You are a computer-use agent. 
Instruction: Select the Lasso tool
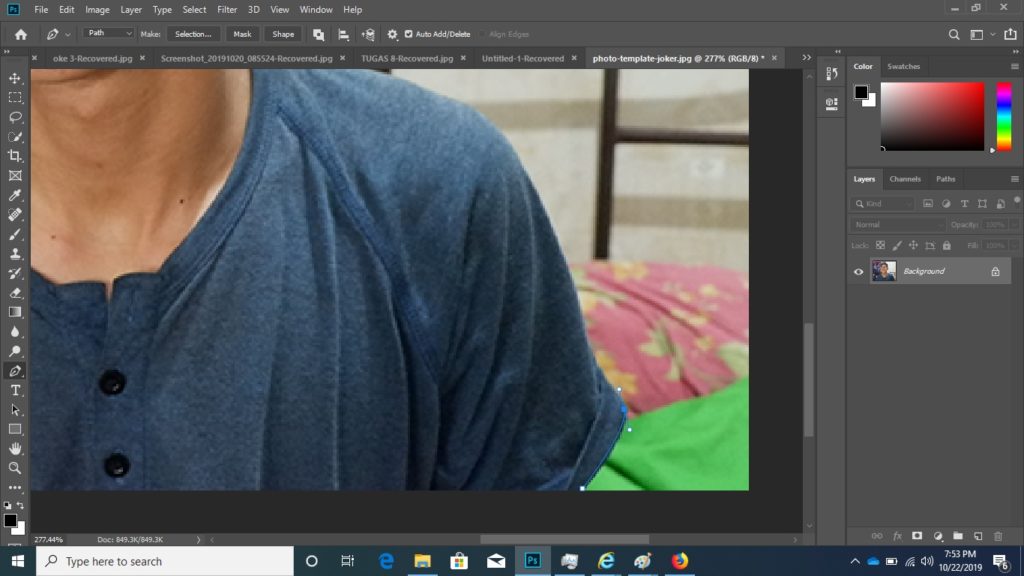[x=15, y=118]
